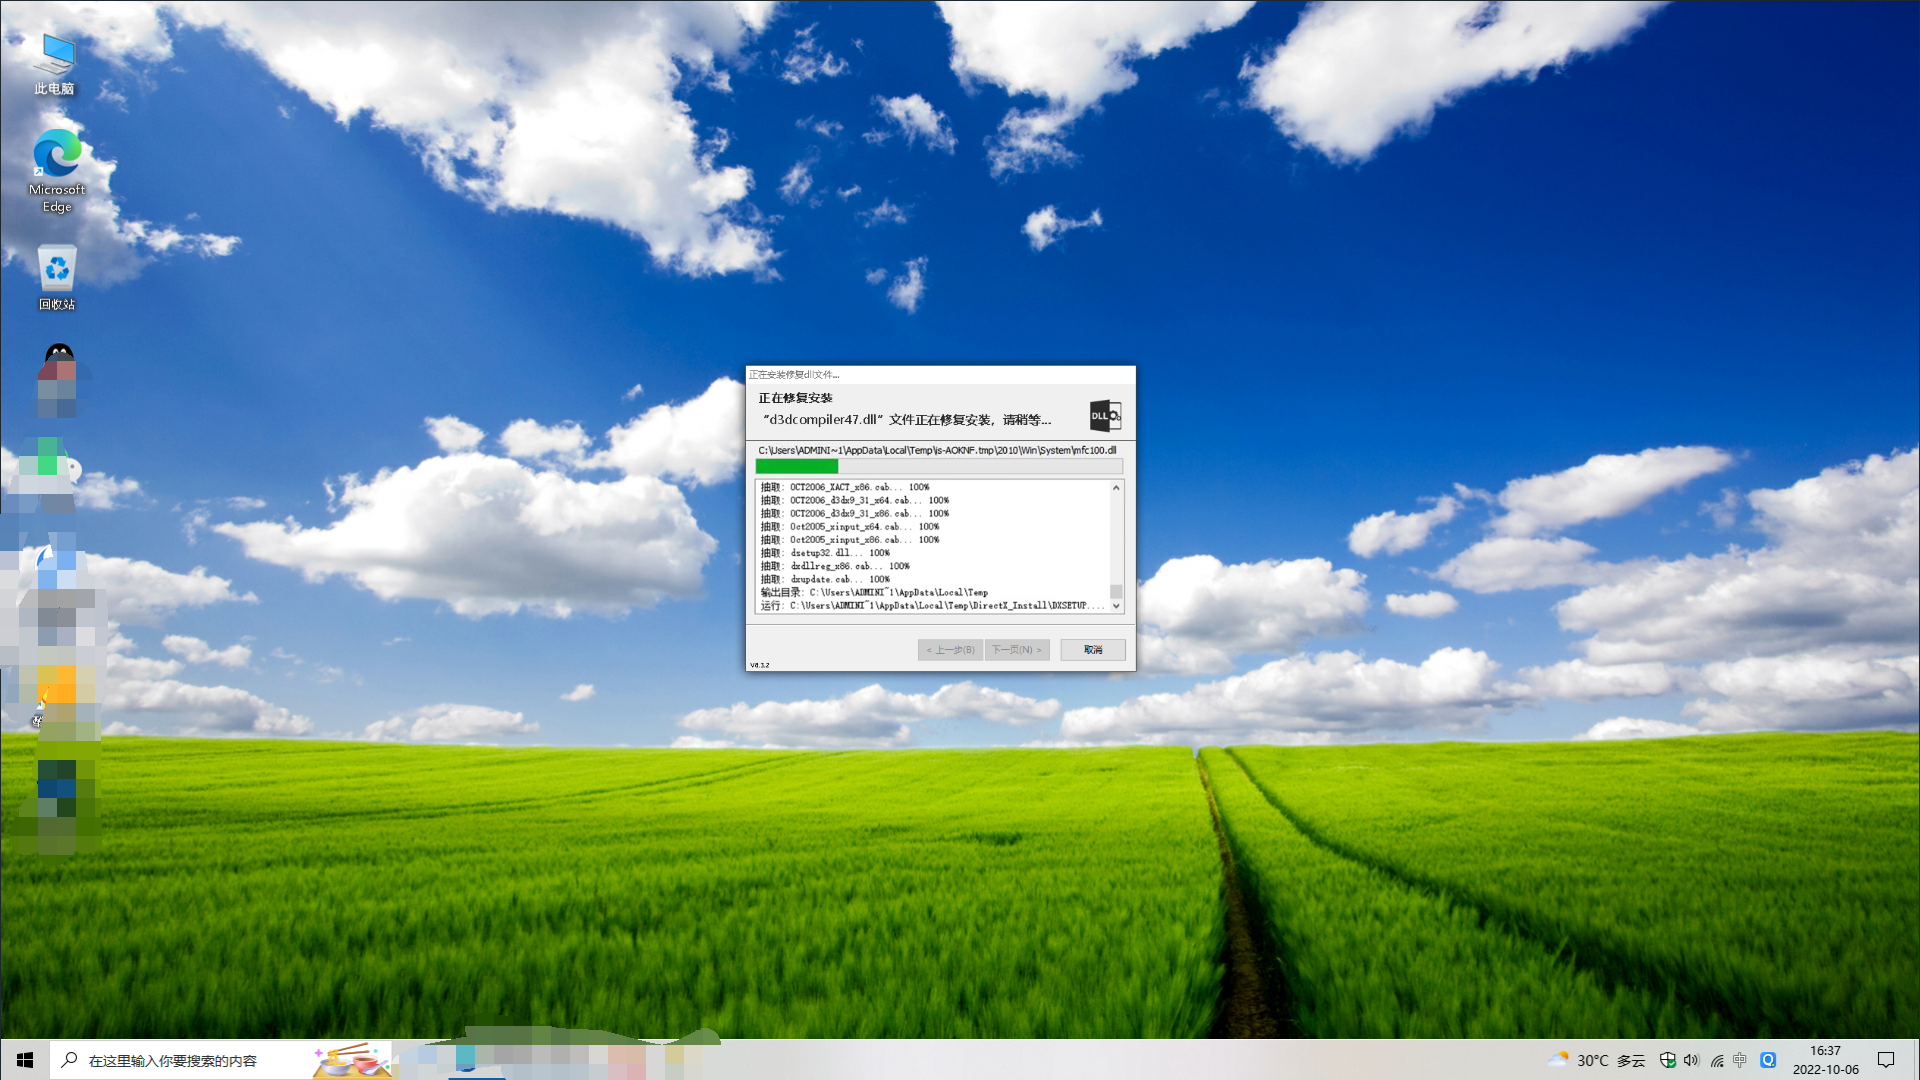Open Microsoft Edge desktop shortcut
The image size is (1920, 1080).
point(57,170)
